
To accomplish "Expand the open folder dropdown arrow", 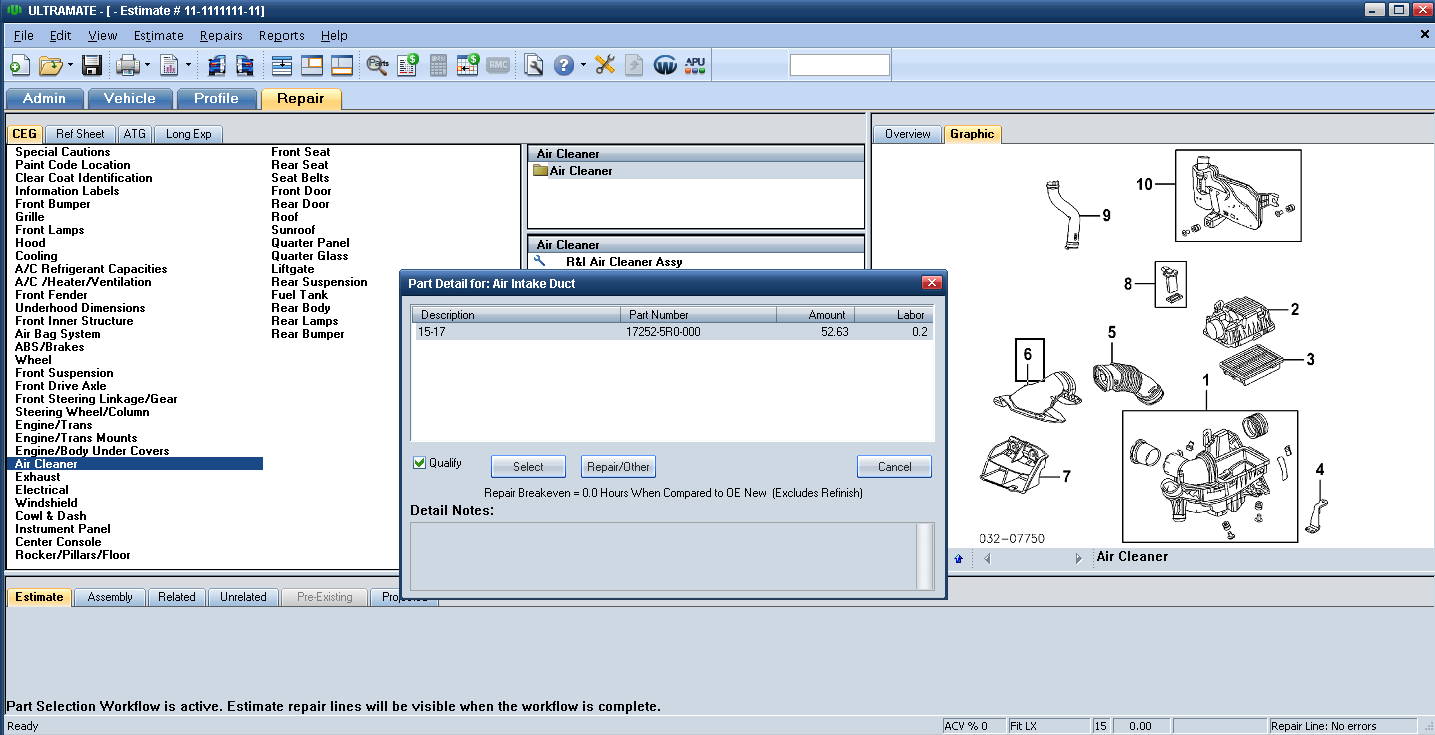I will [x=70, y=66].
